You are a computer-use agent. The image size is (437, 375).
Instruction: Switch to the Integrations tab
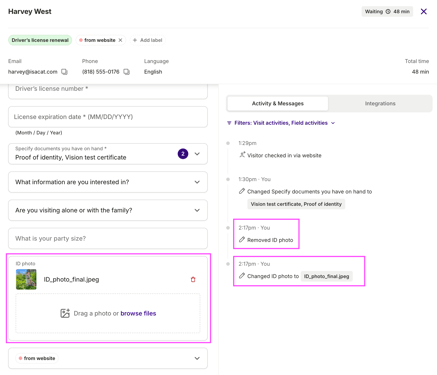click(380, 104)
